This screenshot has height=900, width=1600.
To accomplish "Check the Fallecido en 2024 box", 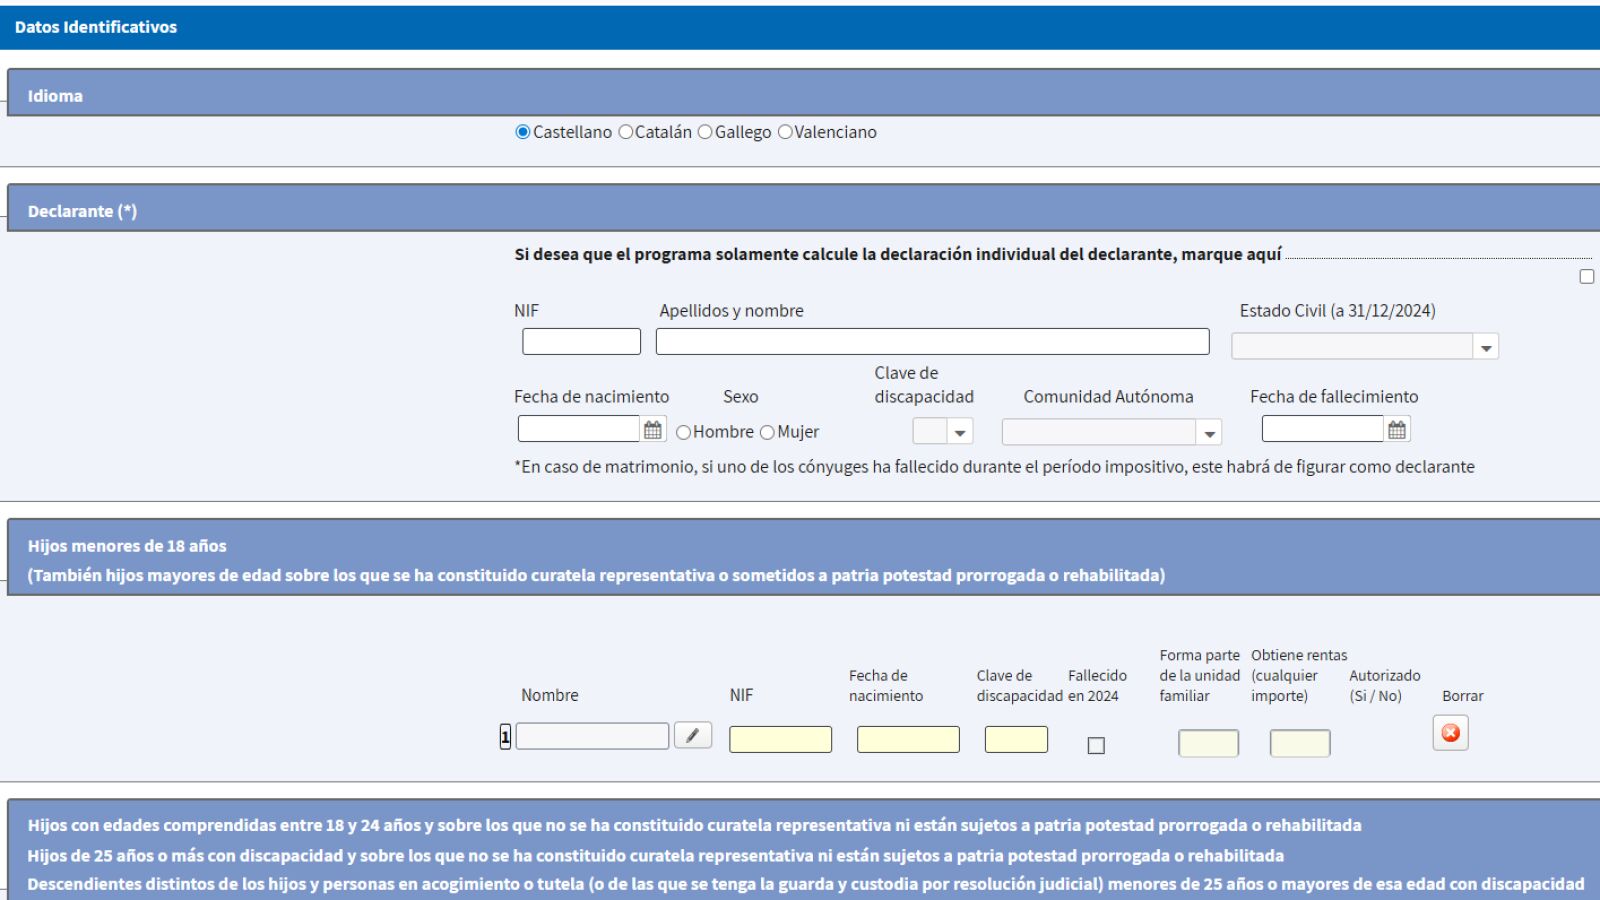I will (x=1096, y=745).
